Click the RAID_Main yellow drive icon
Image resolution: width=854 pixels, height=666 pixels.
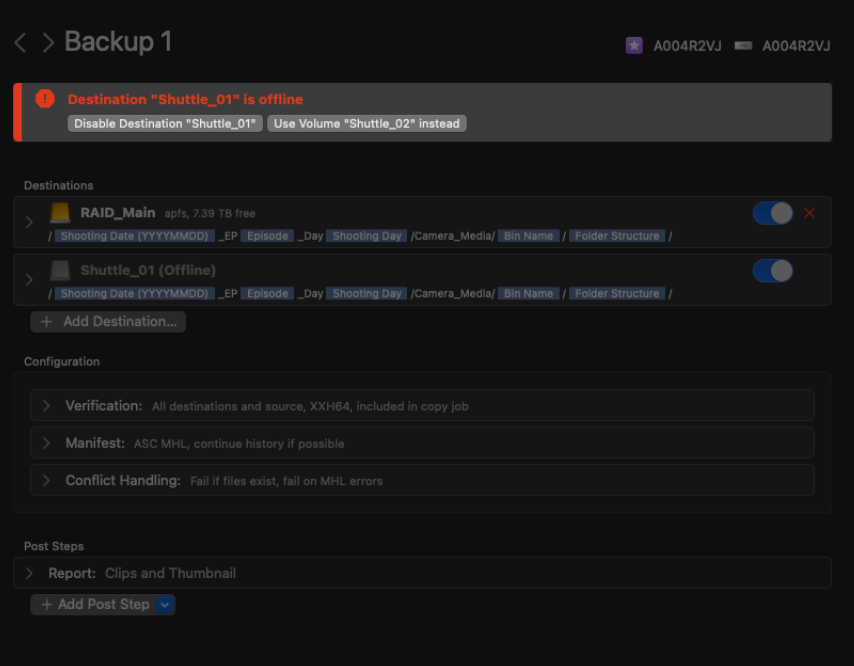coord(61,213)
